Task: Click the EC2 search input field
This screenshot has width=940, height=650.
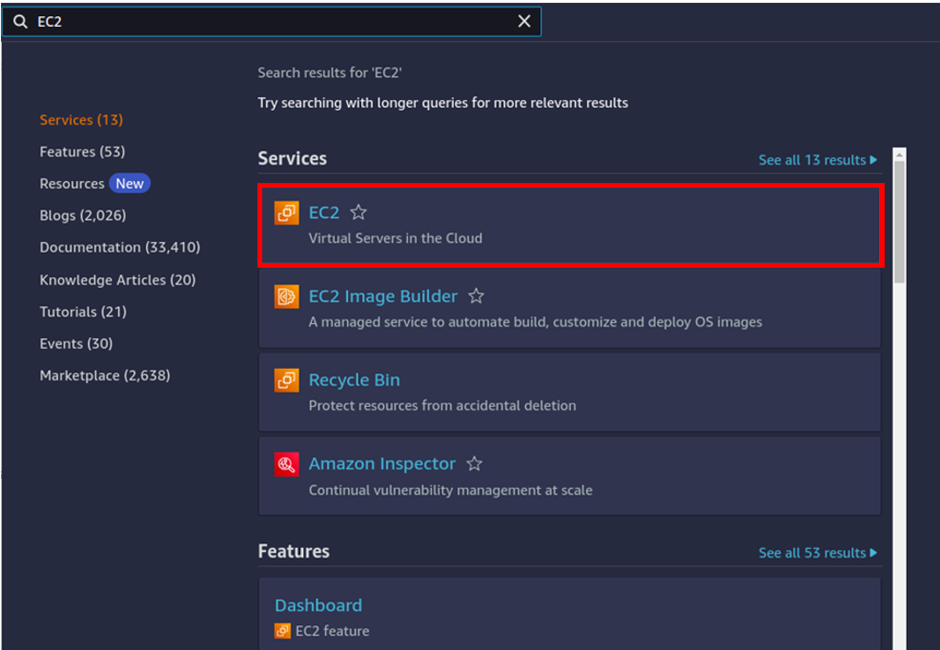Action: [x=272, y=22]
